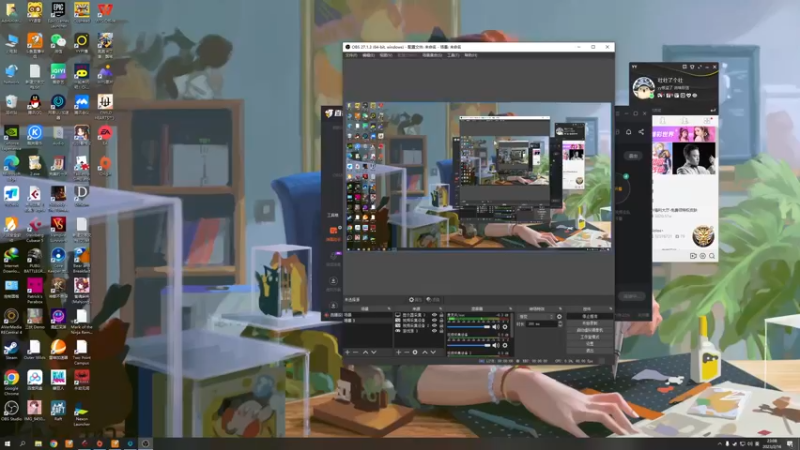Viewport: 800px width, 450px height.
Task: Click source Properties button above Sources dock
Action: (x=415, y=299)
